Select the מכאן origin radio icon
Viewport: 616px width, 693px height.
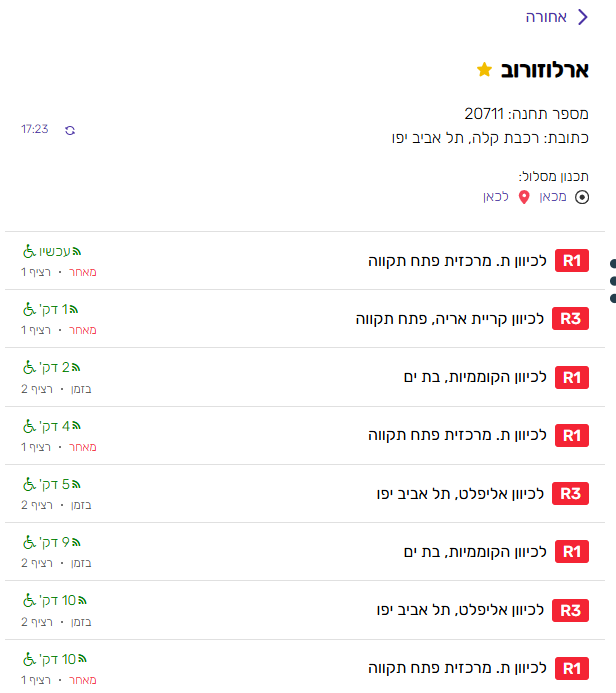[582, 197]
